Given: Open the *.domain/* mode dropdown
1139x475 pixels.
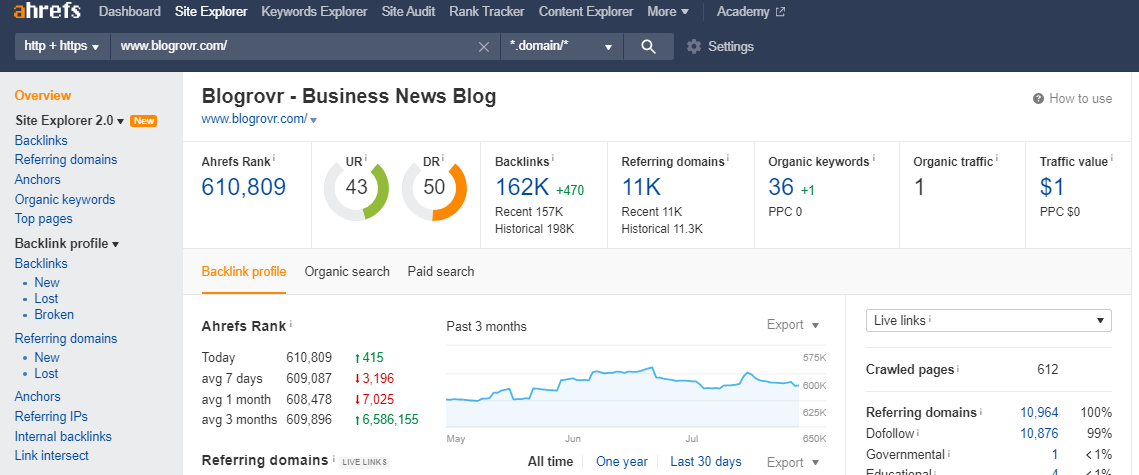Looking at the screenshot, I should point(560,46).
